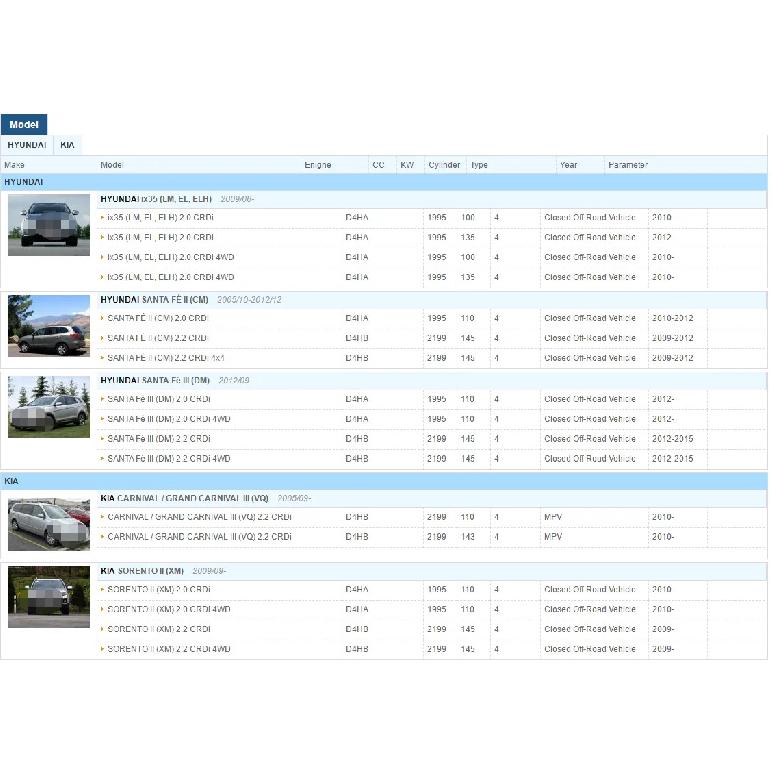Open the Model tab
The width and height of the screenshot is (774, 774).
24,124
